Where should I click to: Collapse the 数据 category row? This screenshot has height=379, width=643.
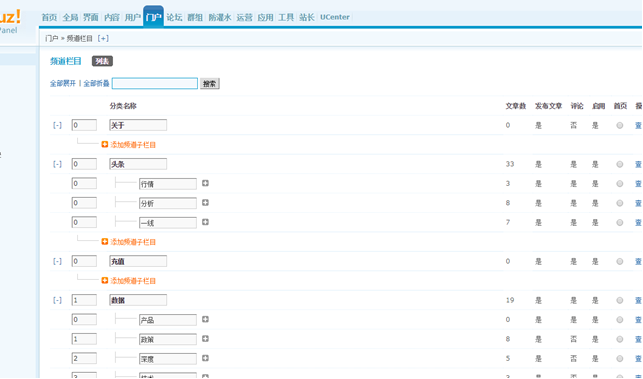[57, 300]
